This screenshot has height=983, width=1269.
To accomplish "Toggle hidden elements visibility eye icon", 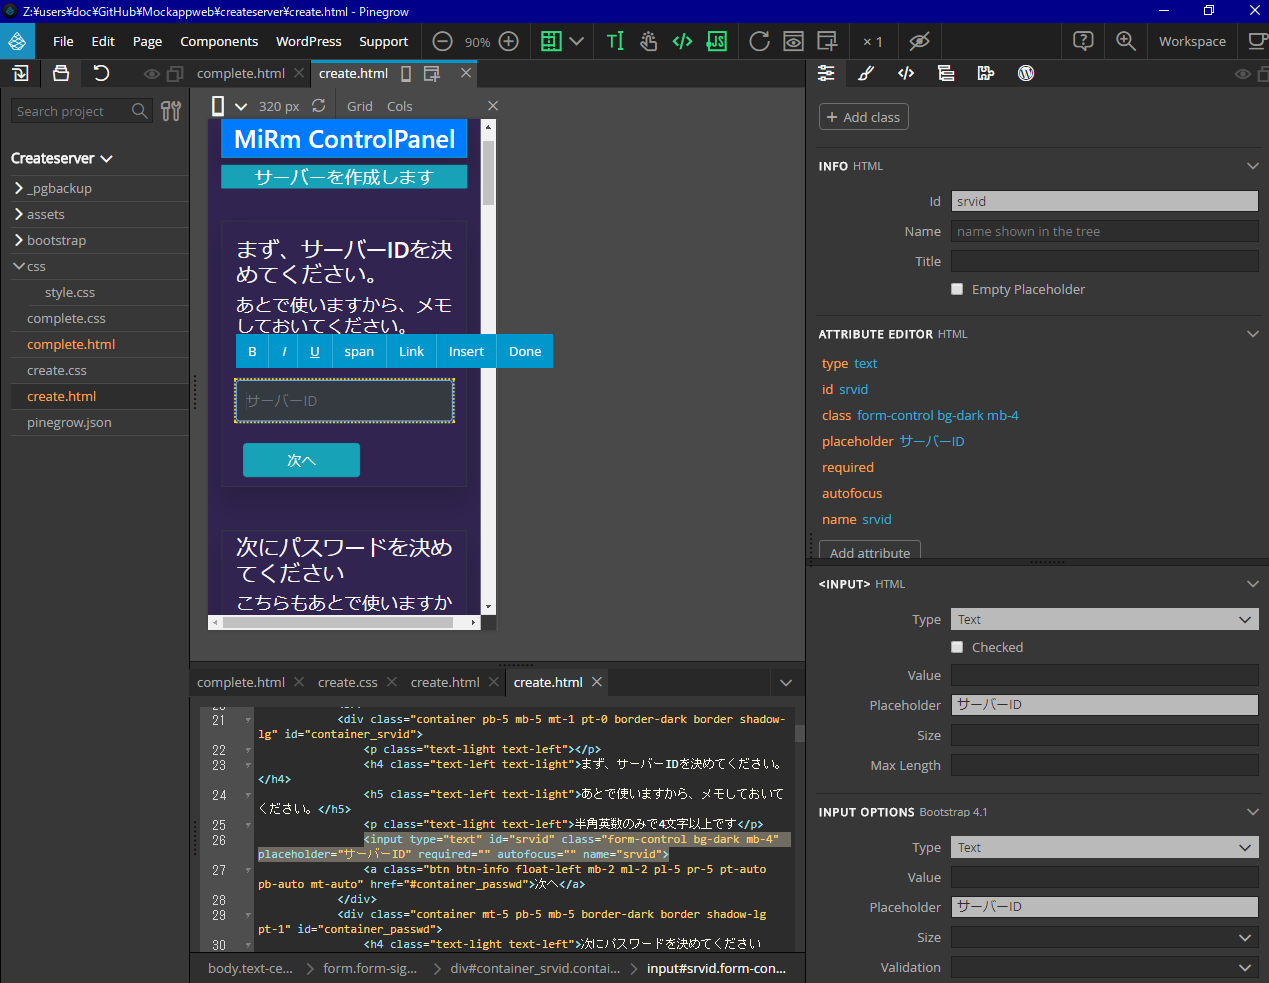I will tap(919, 41).
